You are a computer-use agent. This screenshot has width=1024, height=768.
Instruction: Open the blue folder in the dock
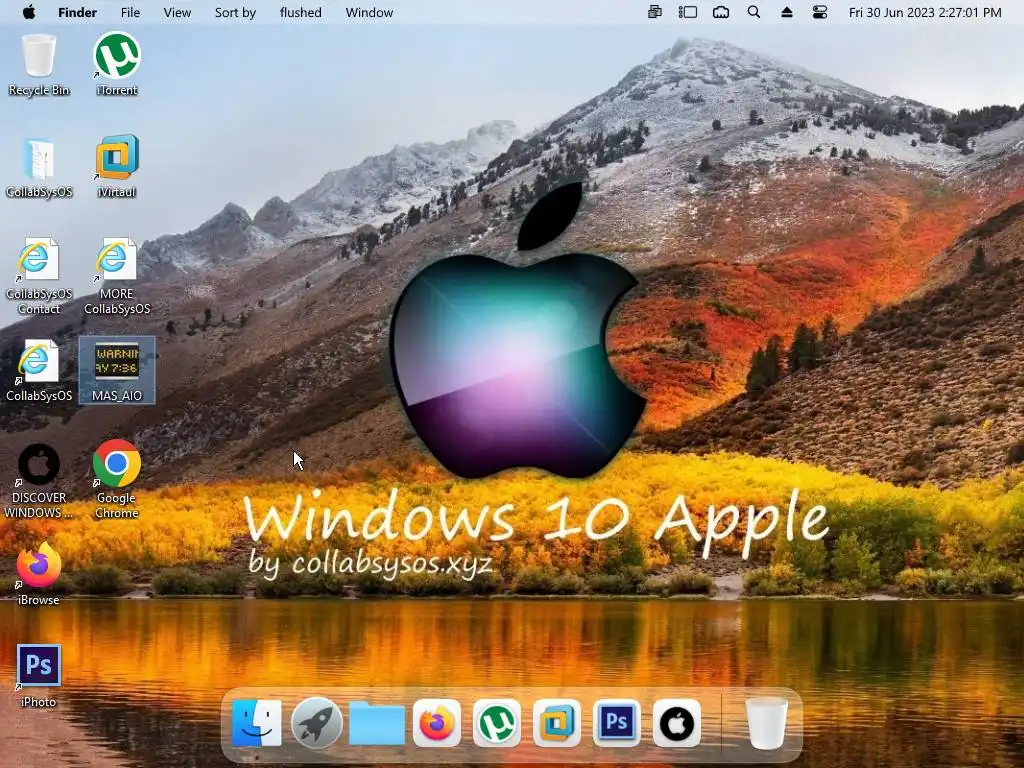coord(377,723)
